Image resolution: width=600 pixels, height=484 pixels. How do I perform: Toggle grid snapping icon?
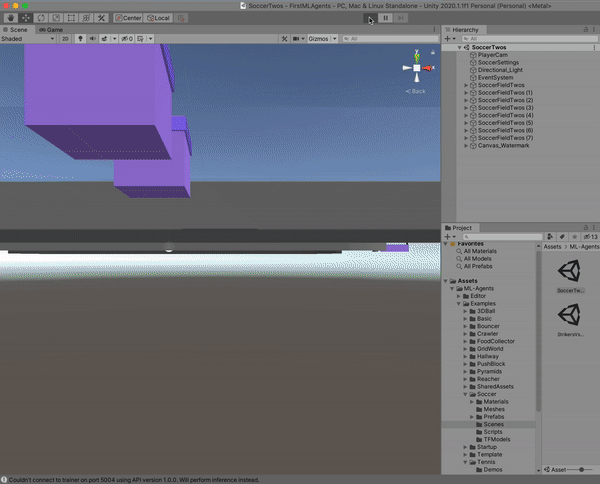pos(181,18)
